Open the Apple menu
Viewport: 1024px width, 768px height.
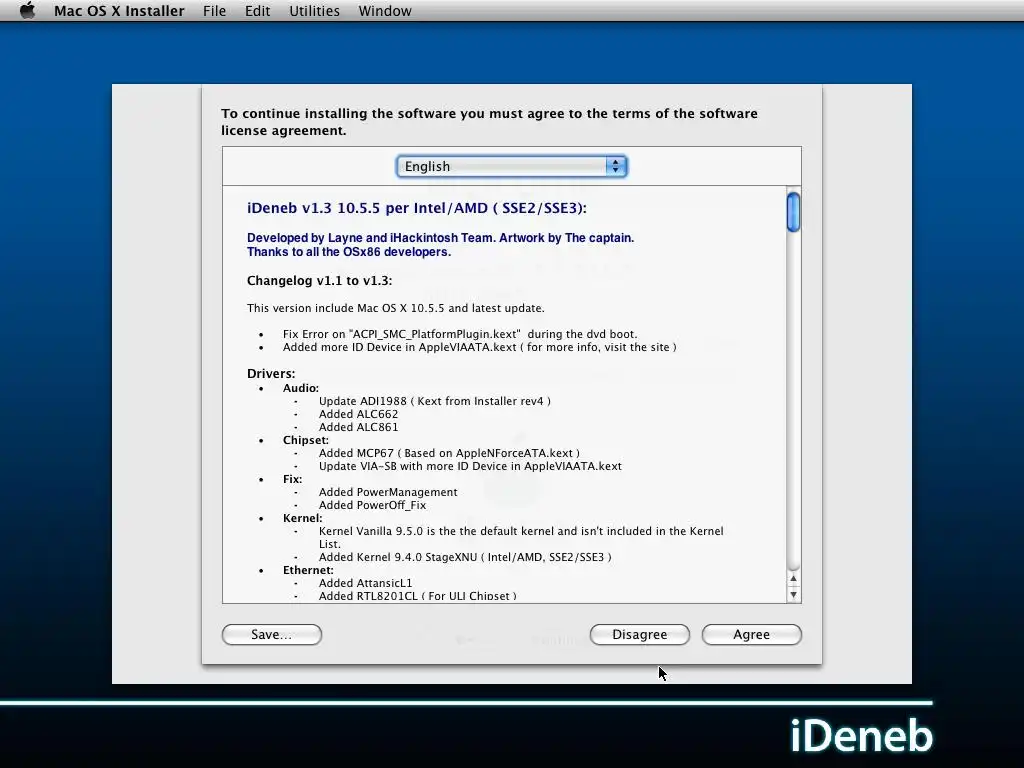[x=27, y=10]
